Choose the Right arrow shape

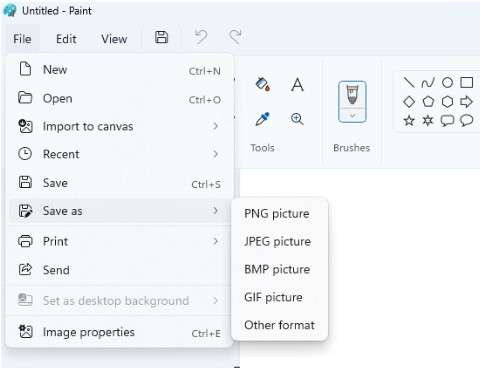pos(466,101)
